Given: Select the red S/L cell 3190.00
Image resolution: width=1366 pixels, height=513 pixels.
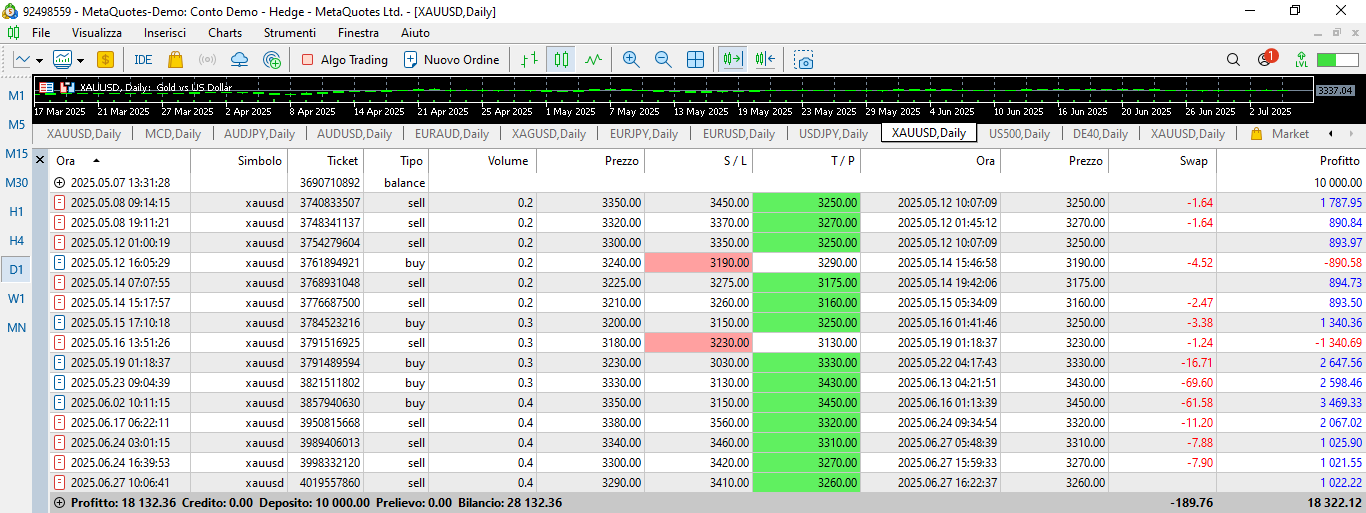Looking at the screenshot, I should coord(698,262).
